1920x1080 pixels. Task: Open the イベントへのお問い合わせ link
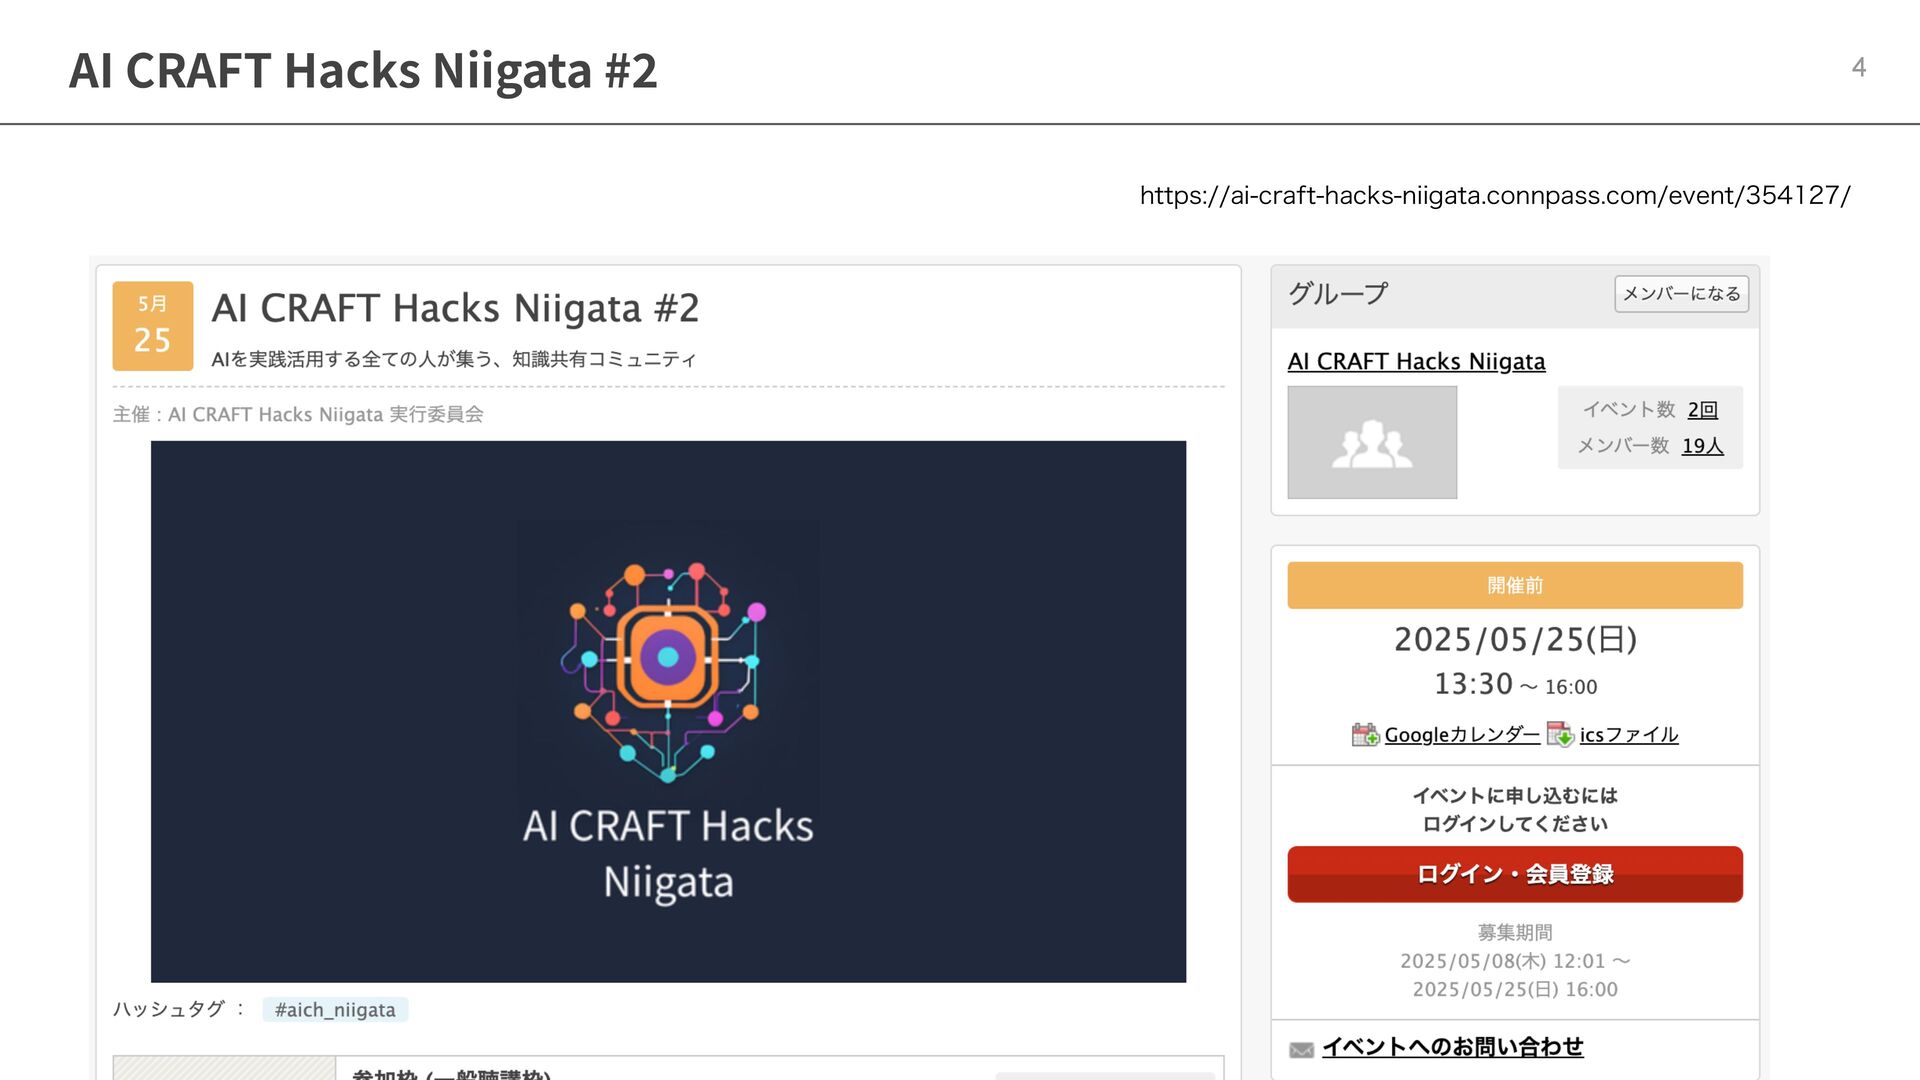point(1452,1047)
